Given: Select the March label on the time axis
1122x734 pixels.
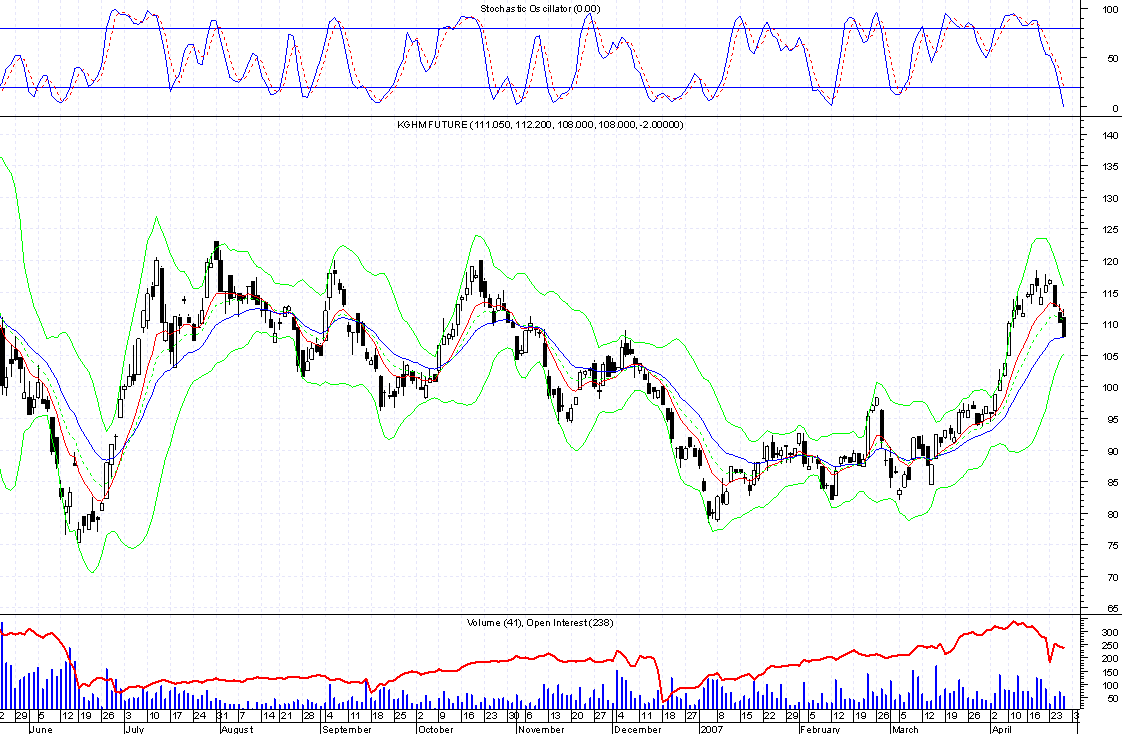Looking at the screenshot, I should [905, 729].
